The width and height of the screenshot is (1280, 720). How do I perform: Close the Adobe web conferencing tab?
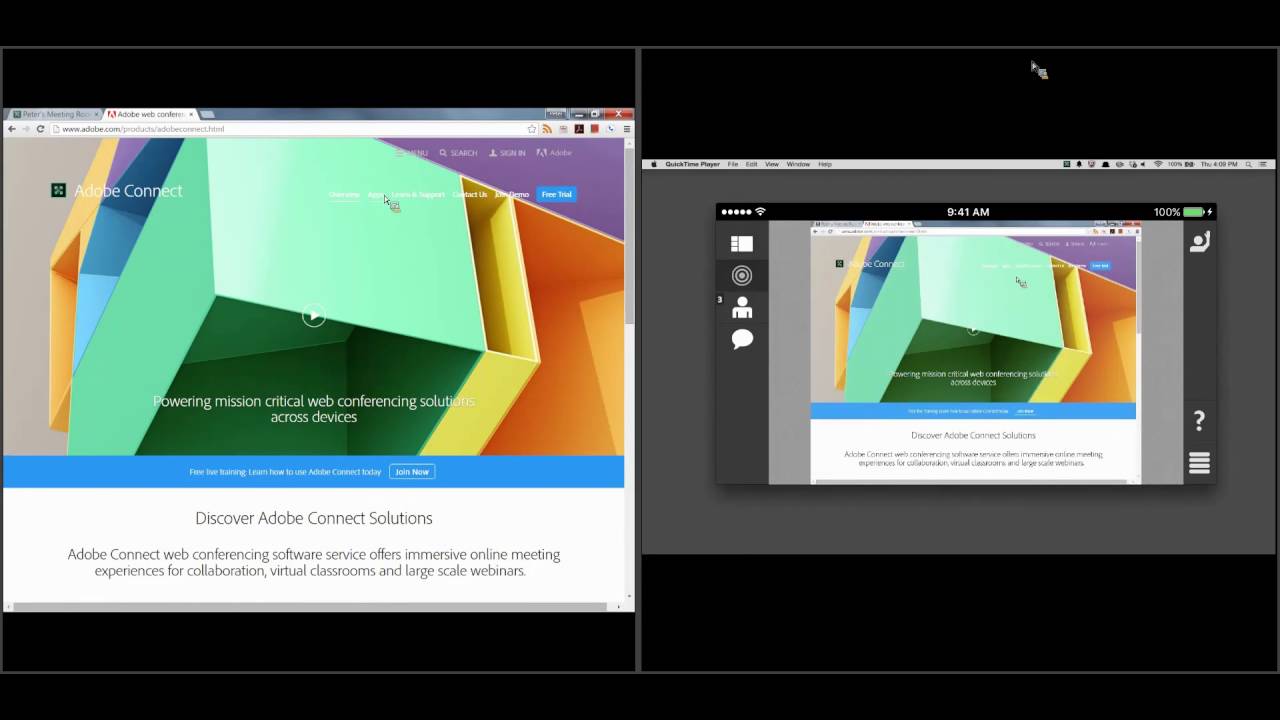point(191,114)
